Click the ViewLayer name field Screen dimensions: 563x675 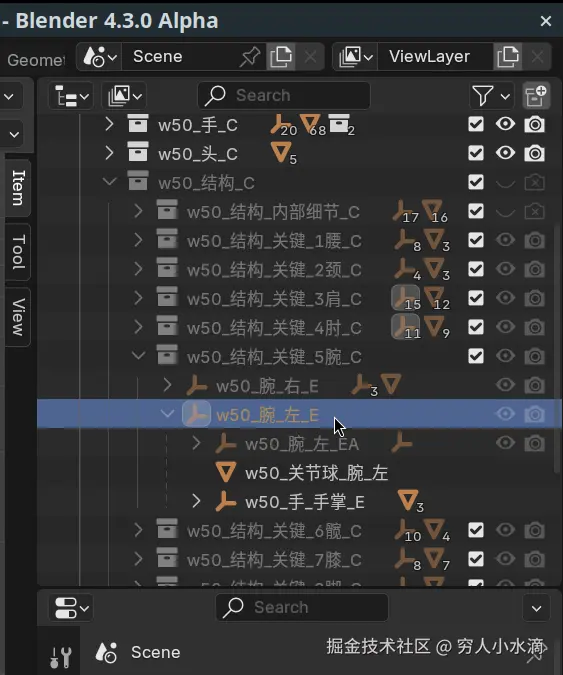click(435, 56)
